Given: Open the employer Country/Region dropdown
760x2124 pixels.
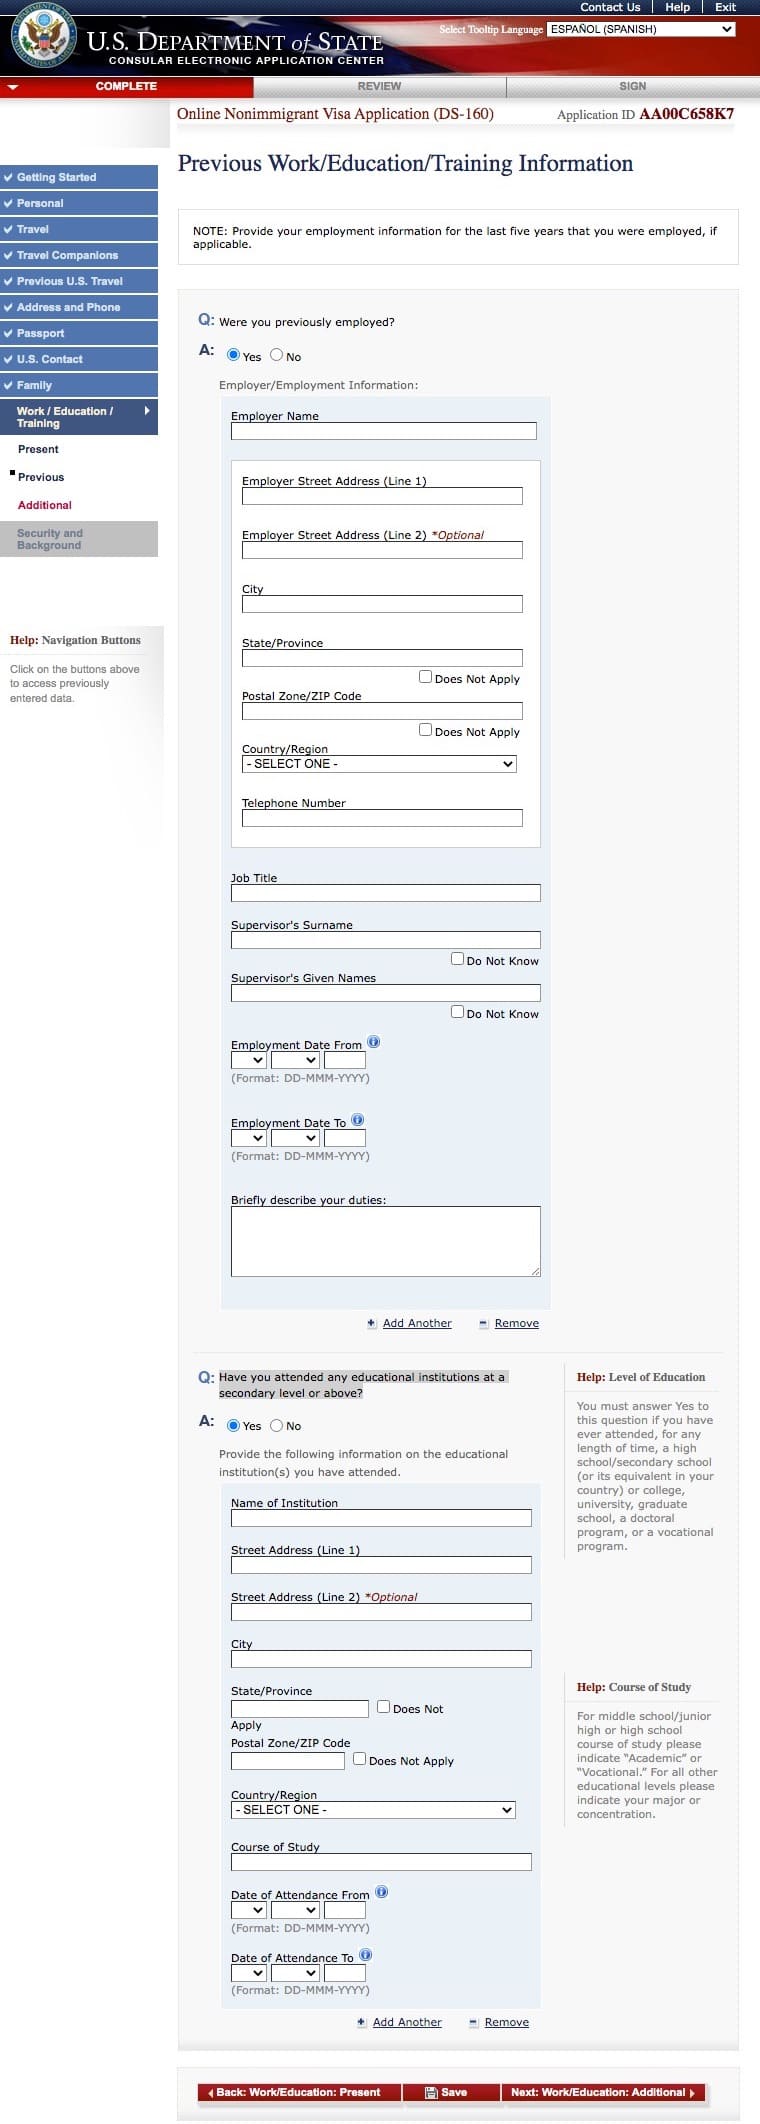Looking at the screenshot, I should click(x=379, y=764).
